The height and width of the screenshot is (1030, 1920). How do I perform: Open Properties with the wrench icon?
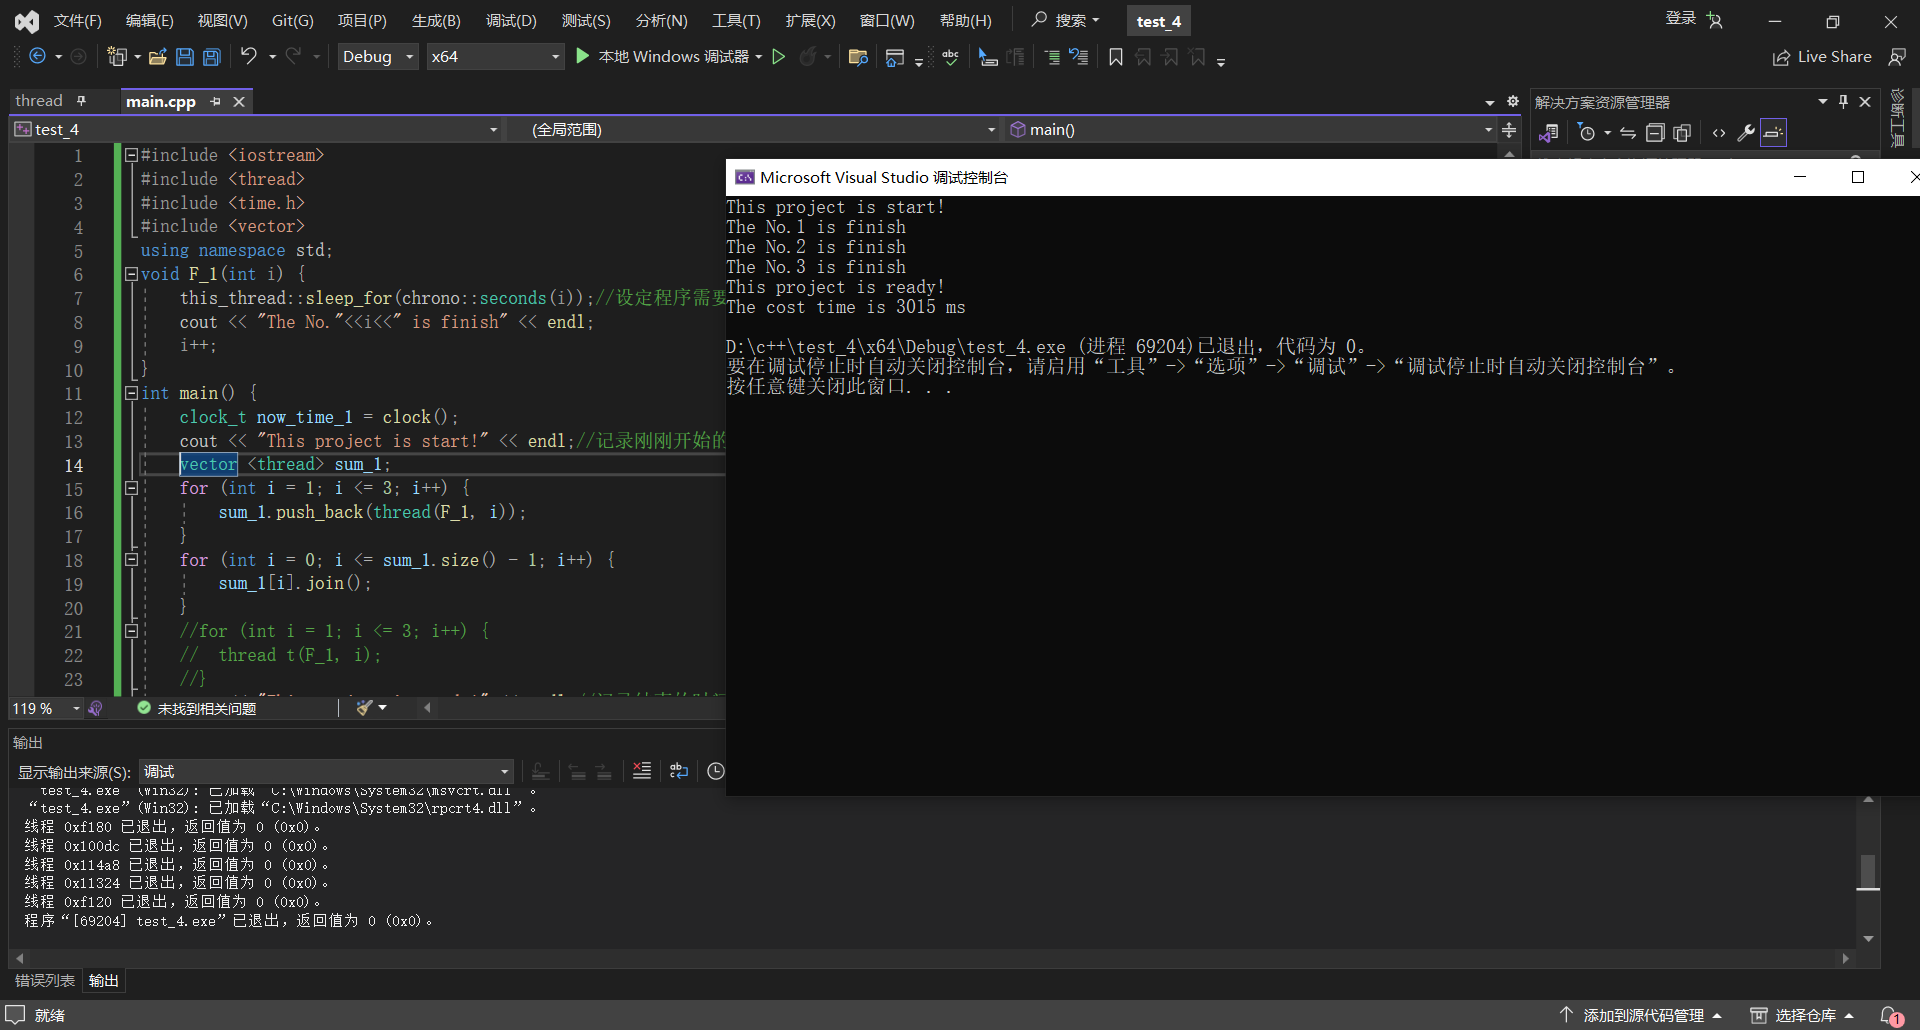click(1746, 132)
